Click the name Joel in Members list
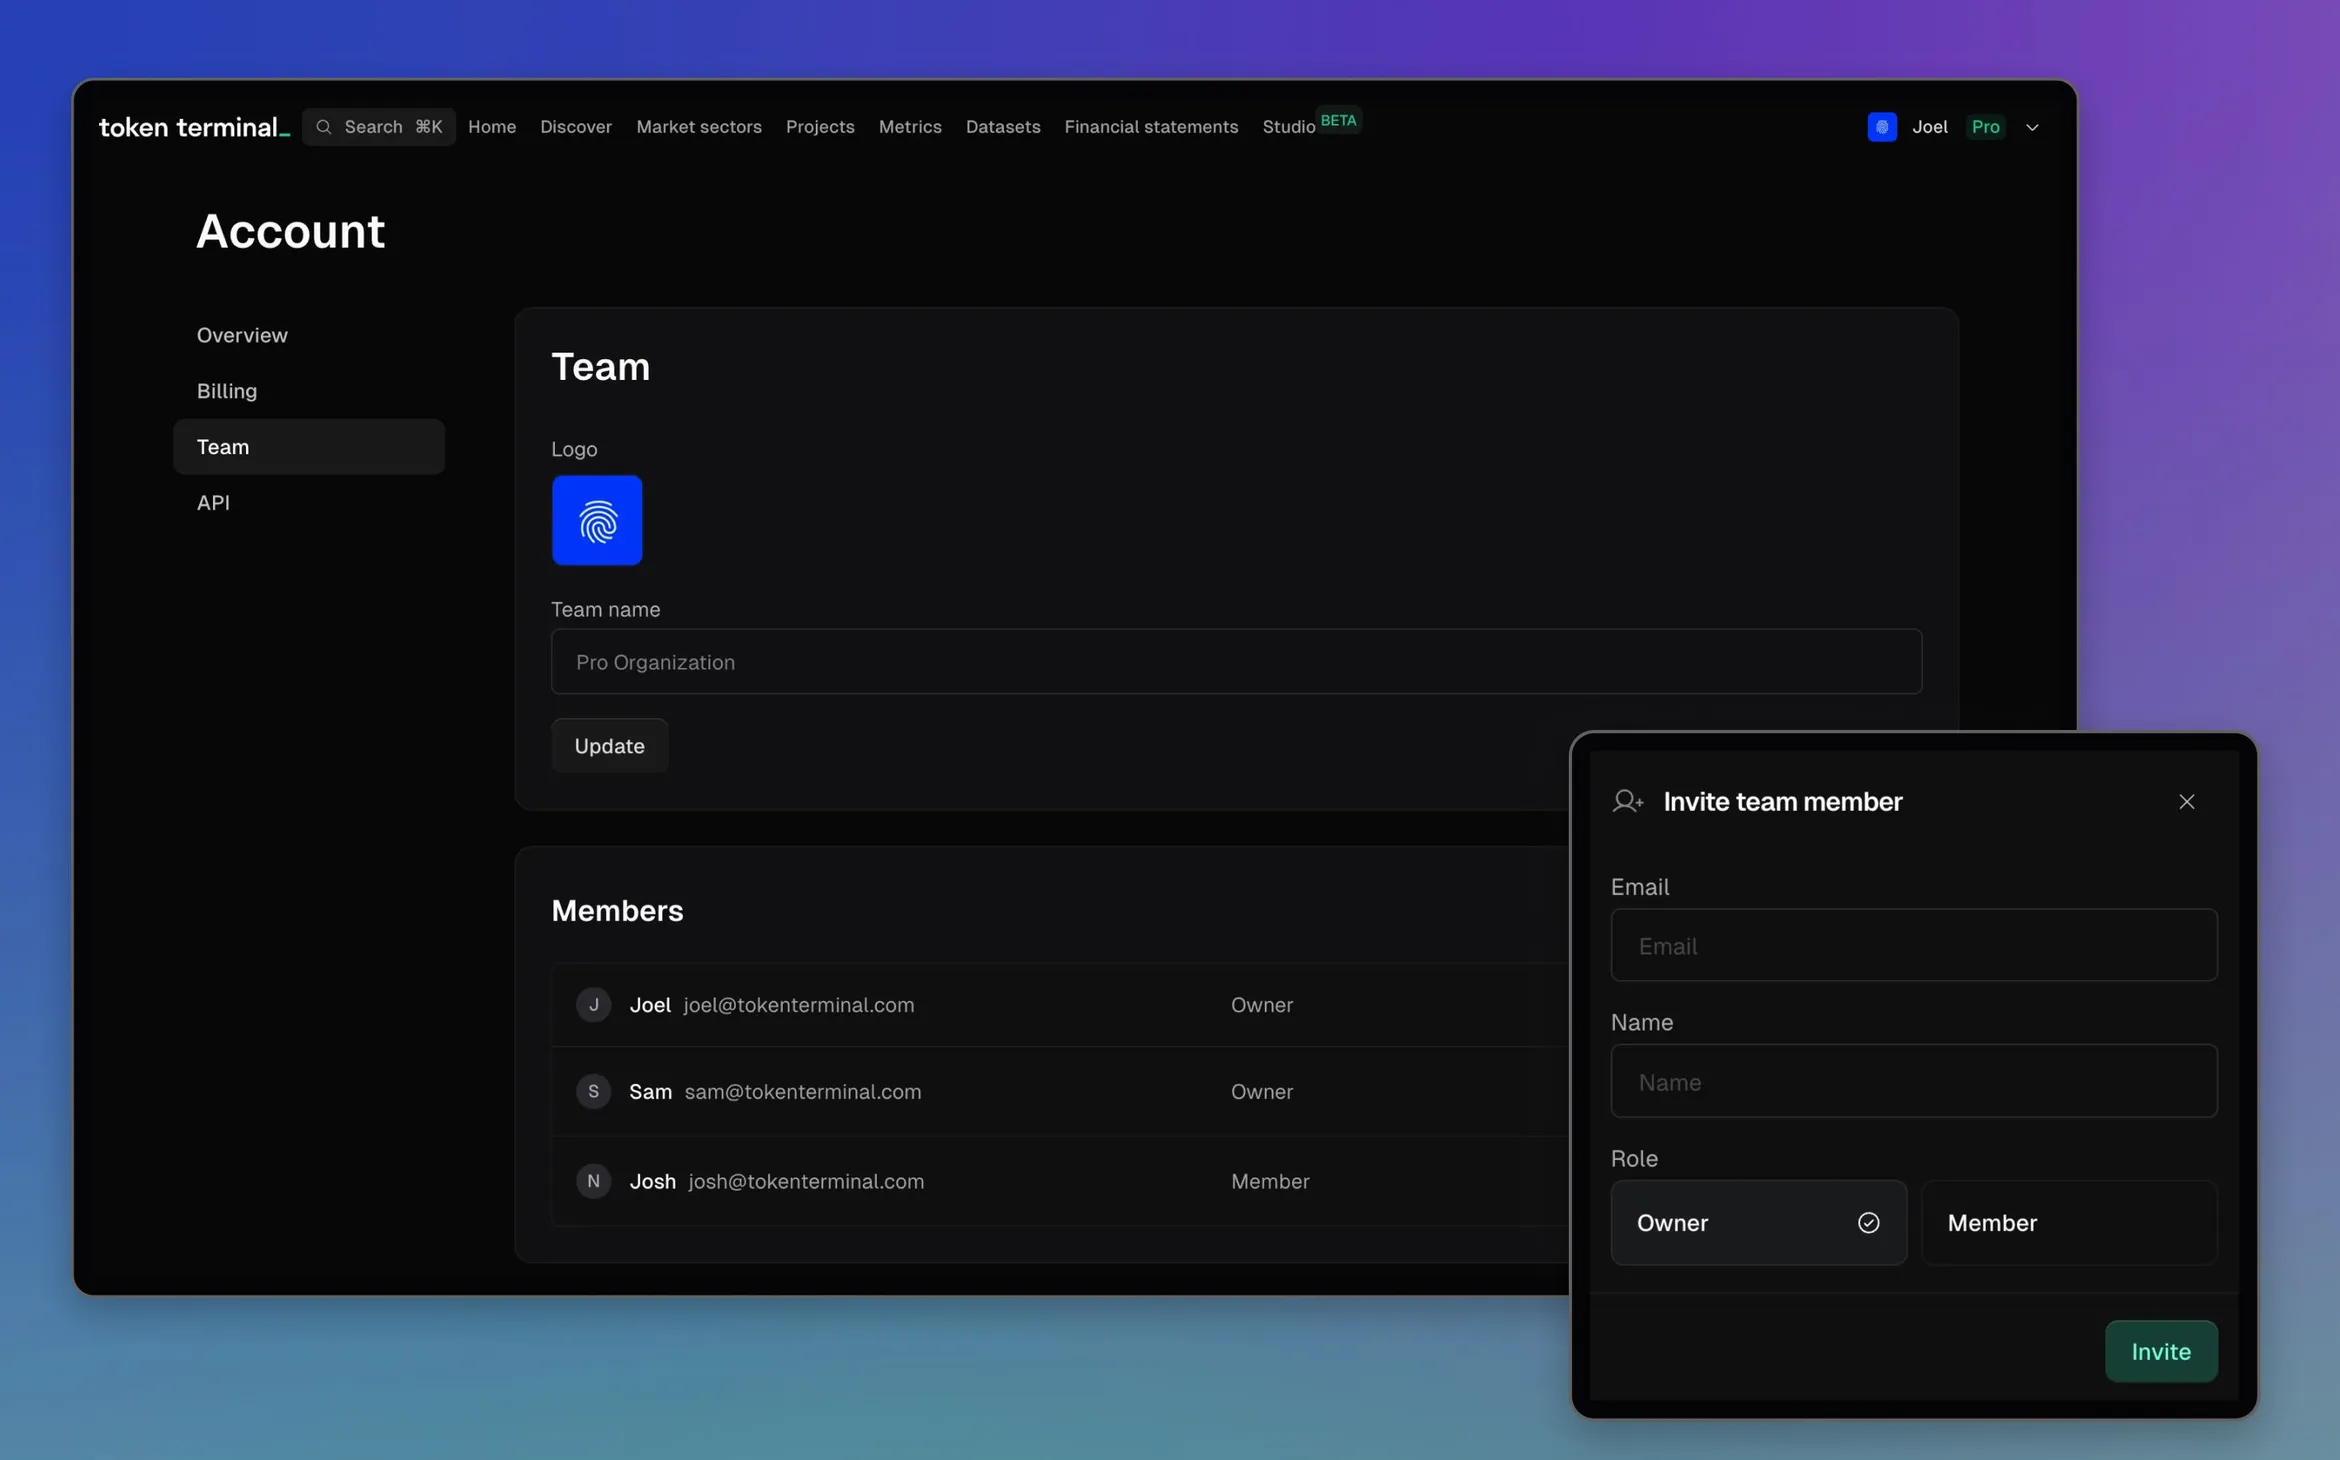This screenshot has height=1460, width=2340. pos(650,1004)
